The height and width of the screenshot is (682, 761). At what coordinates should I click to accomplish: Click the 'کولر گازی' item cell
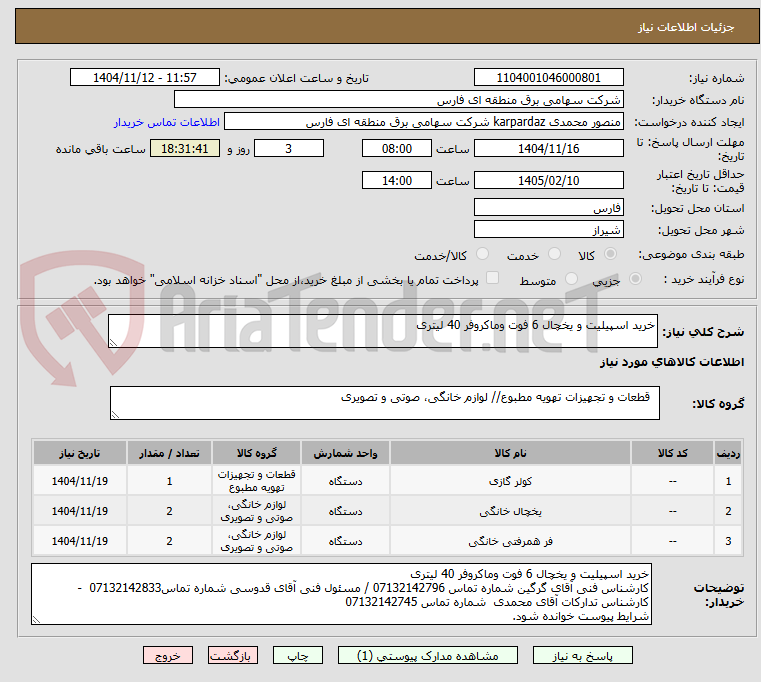click(x=510, y=481)
